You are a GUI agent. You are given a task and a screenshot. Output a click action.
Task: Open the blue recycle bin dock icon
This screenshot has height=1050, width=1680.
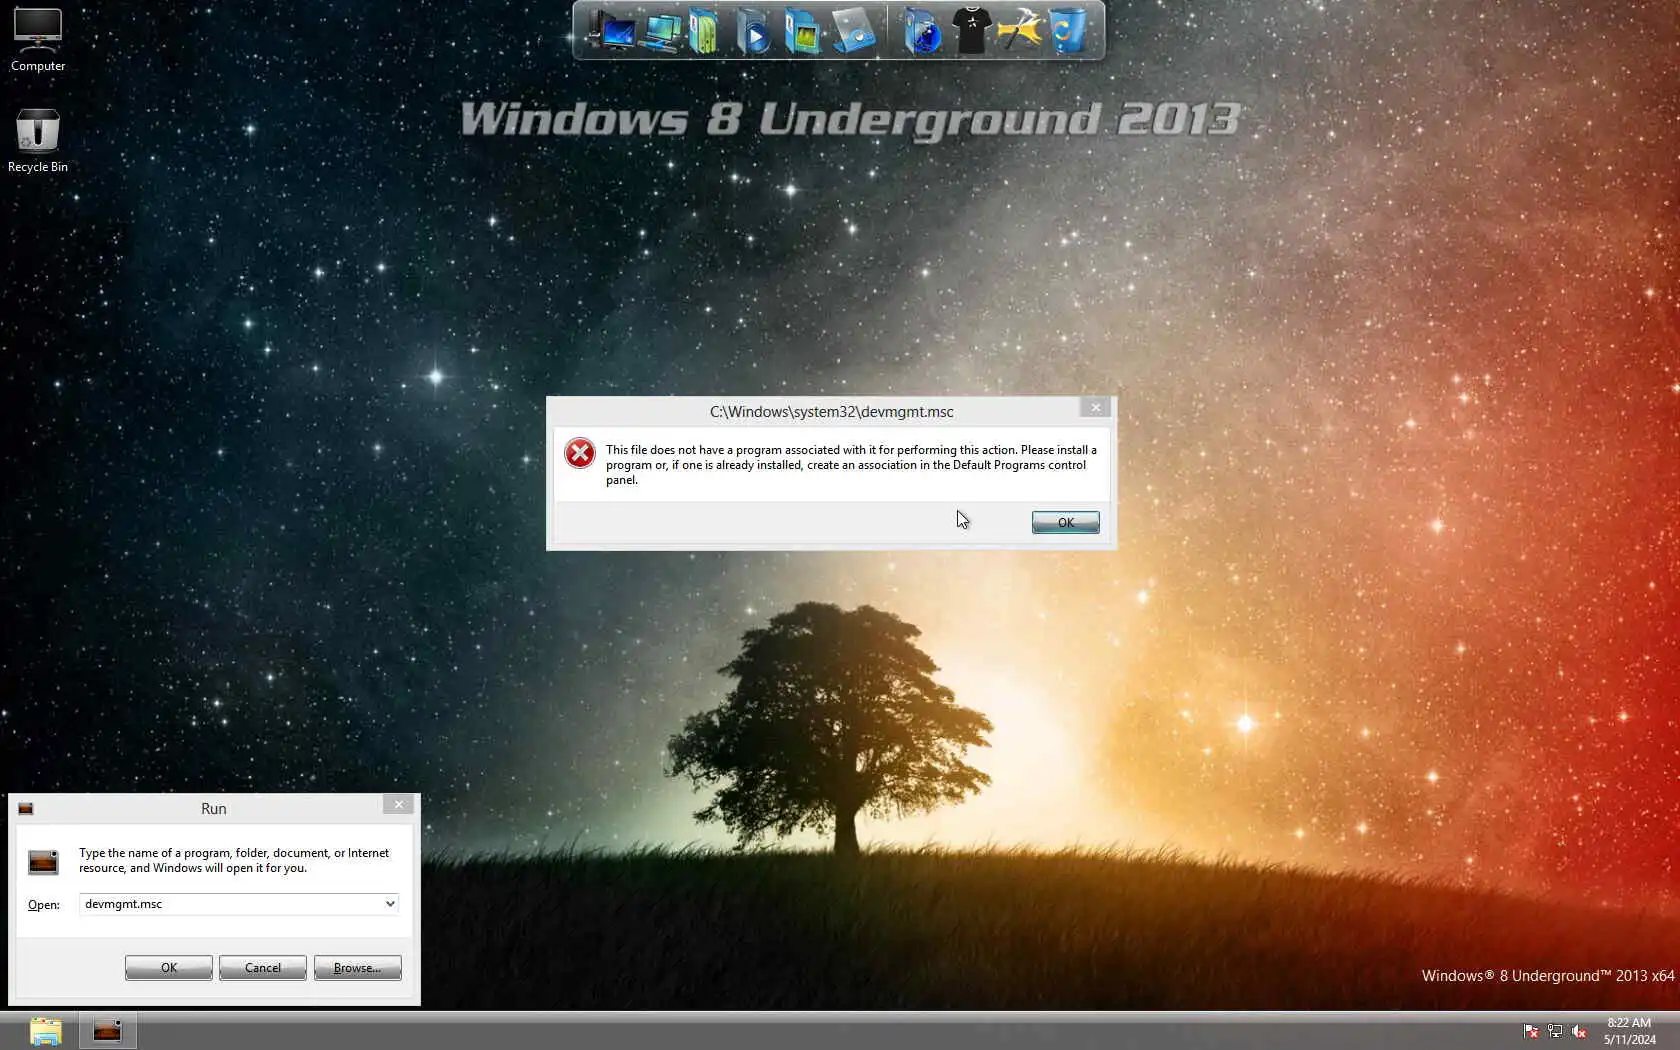pyautogui.click(x=1068, y=30)
